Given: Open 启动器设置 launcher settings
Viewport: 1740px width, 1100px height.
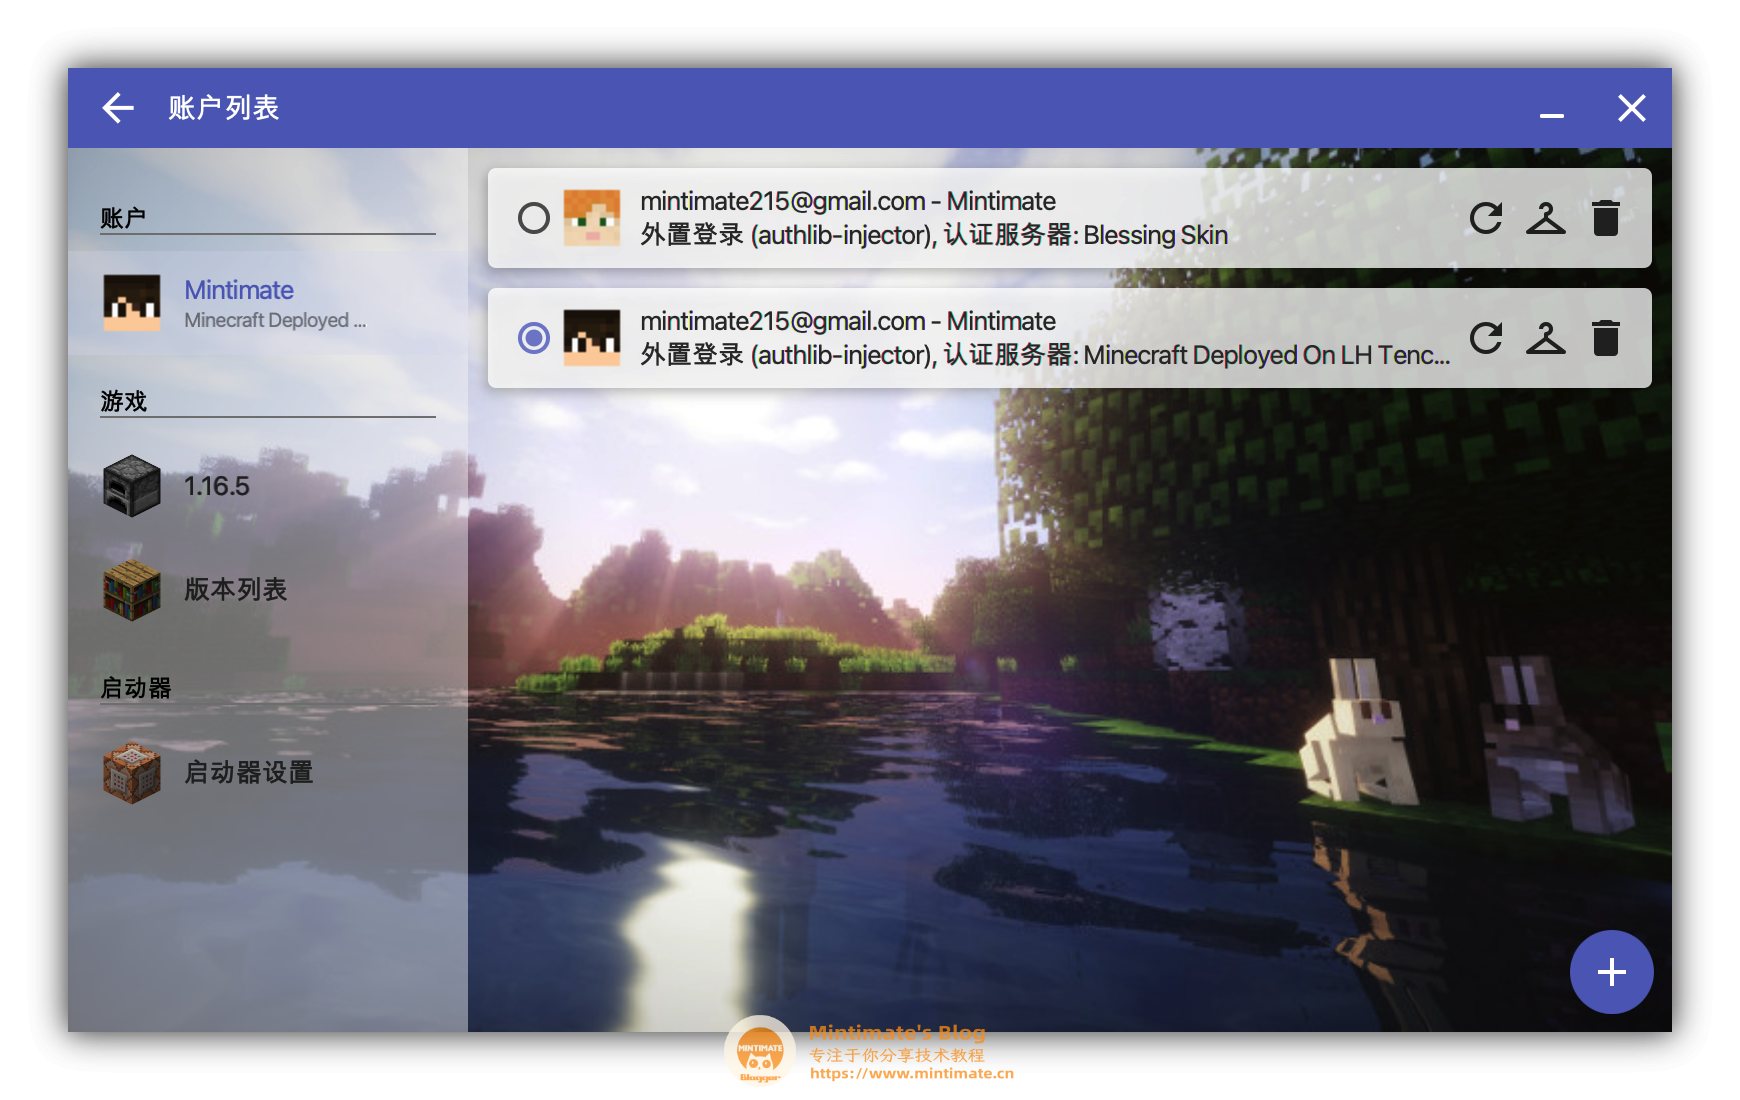Looking at the screenshot, I should [x=268, y=773].
